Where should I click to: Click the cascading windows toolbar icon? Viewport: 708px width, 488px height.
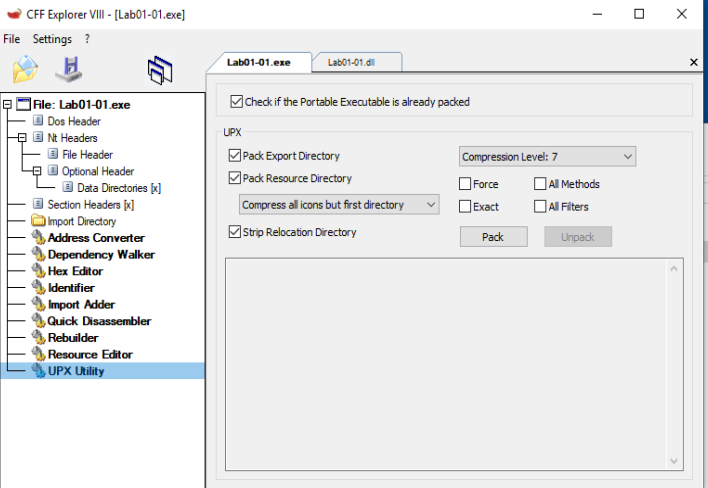160,70
